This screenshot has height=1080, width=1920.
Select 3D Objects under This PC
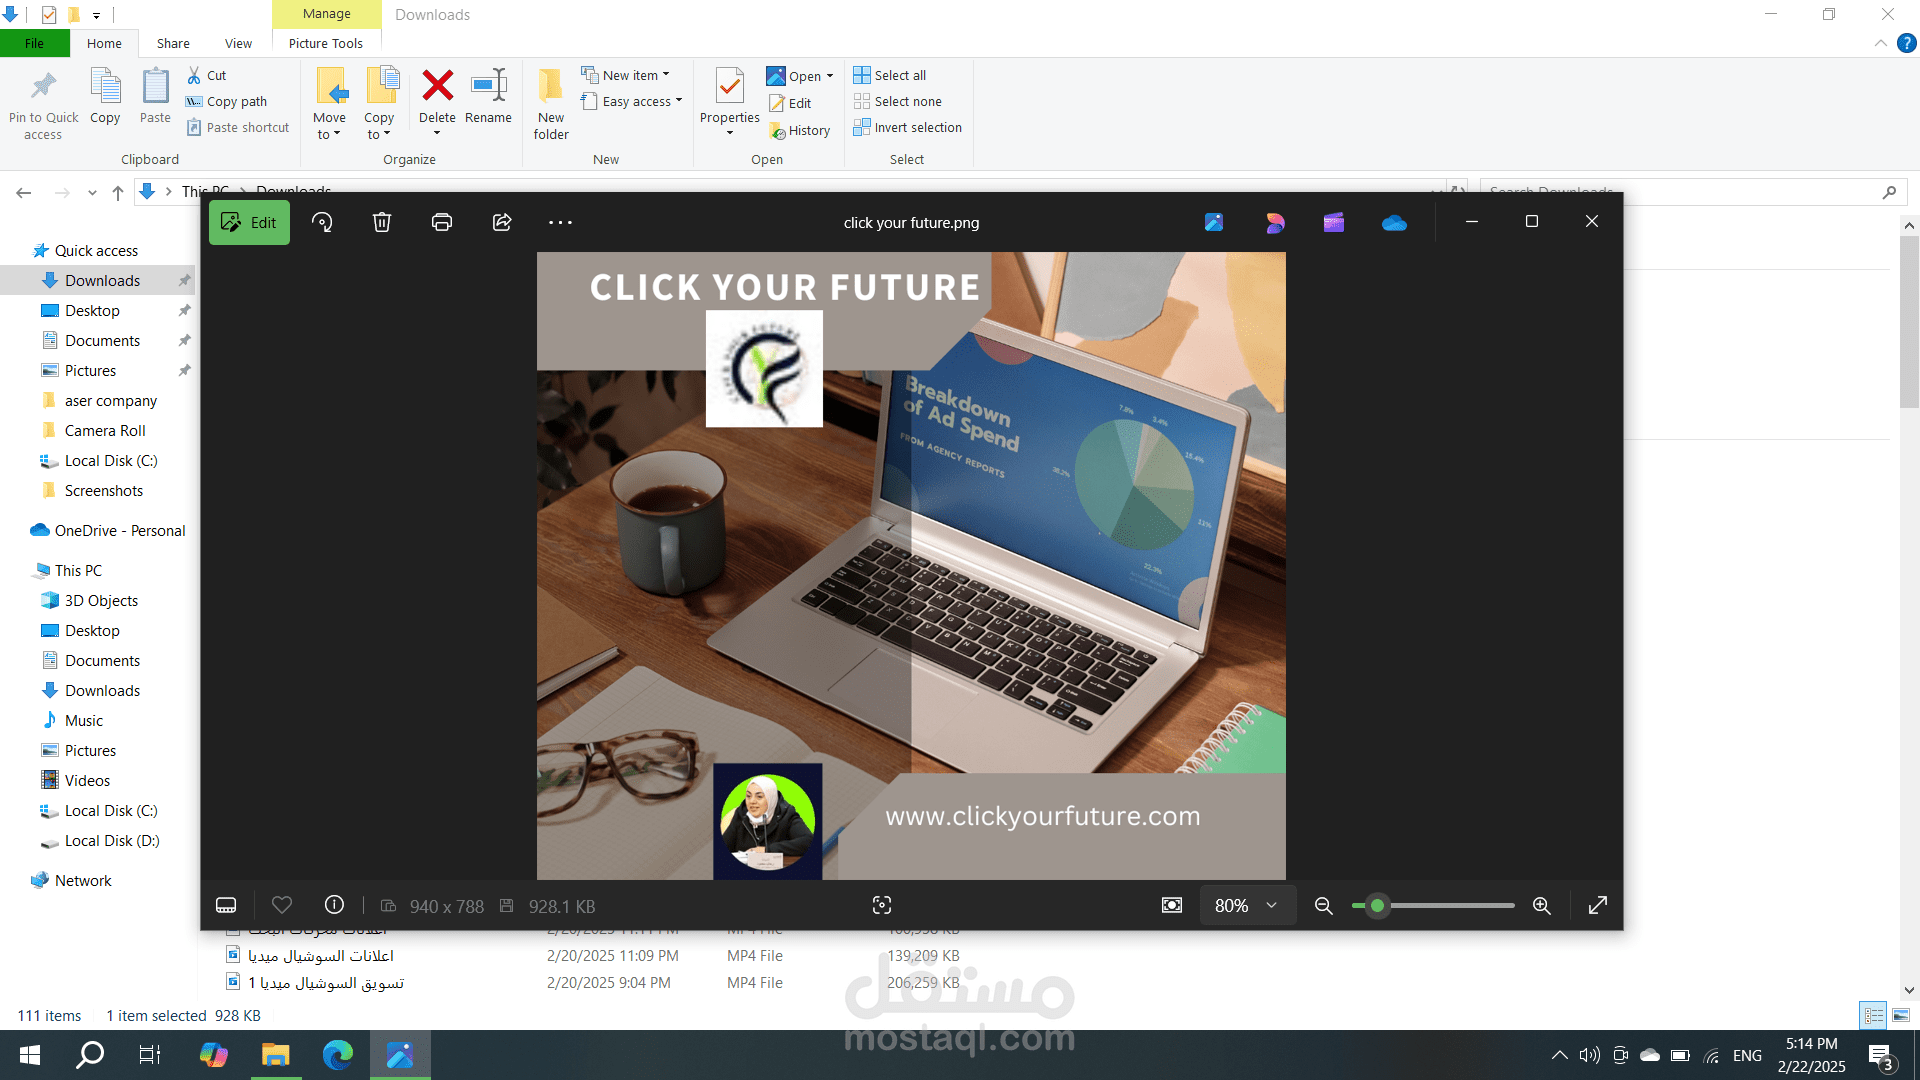[x=101, y=600]
